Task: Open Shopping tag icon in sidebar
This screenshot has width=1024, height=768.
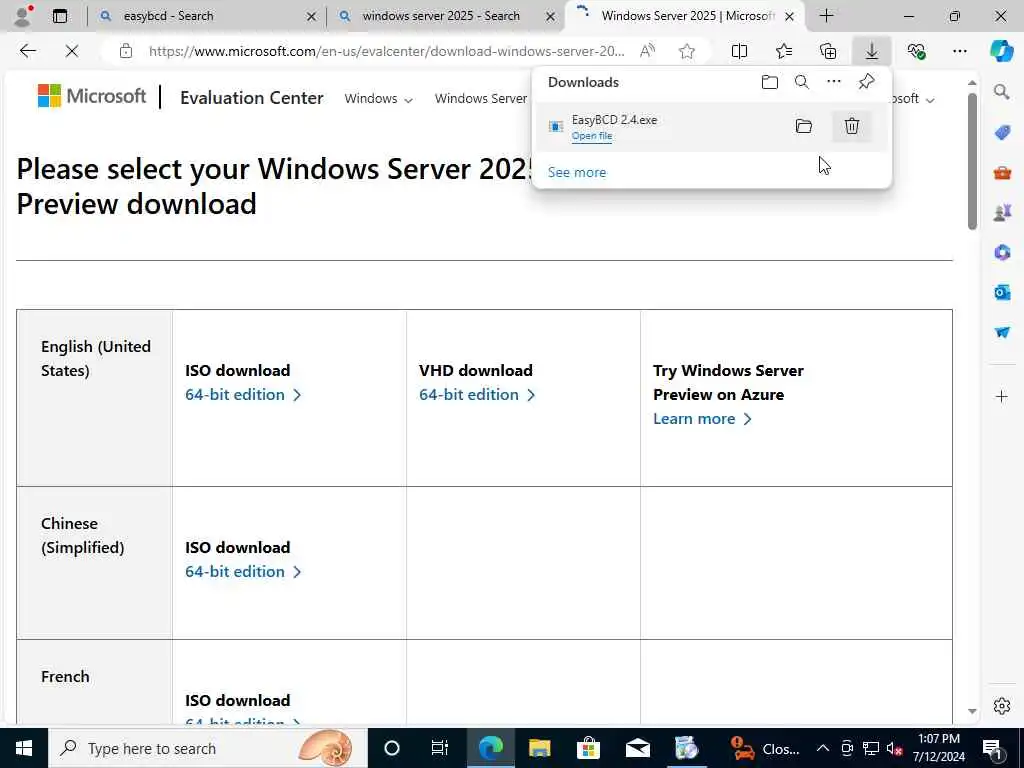Action: (x=1002, y=133)
